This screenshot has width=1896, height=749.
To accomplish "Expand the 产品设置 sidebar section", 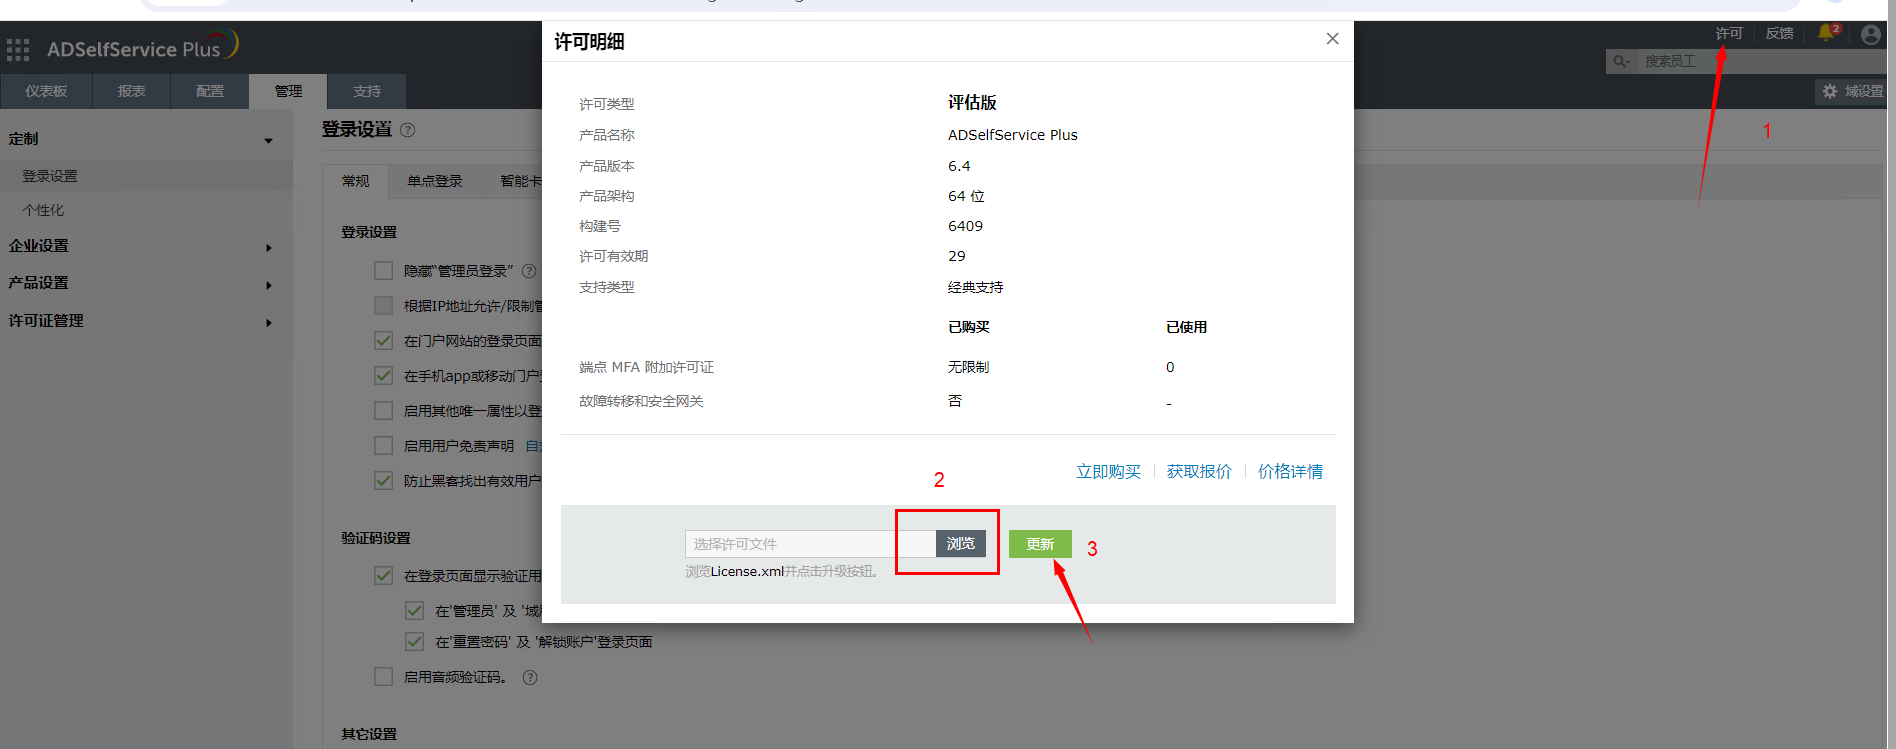I will tap(268, 285).
